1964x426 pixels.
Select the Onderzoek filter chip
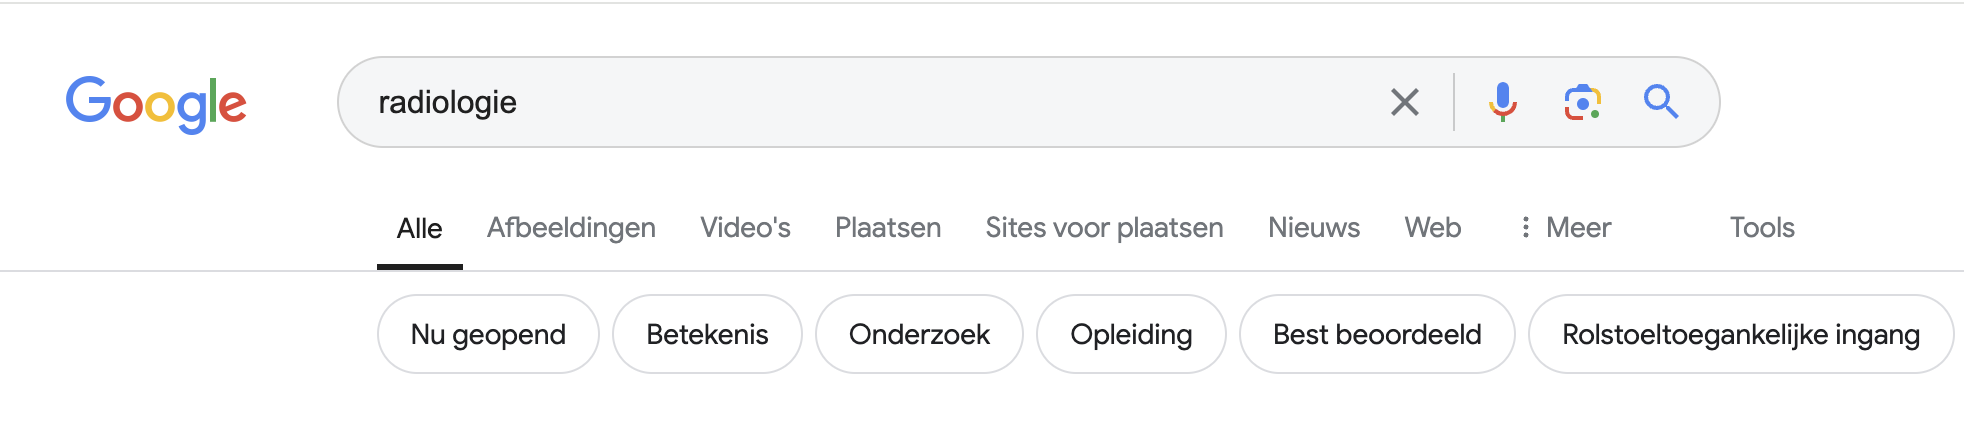[x=919, y=334]
